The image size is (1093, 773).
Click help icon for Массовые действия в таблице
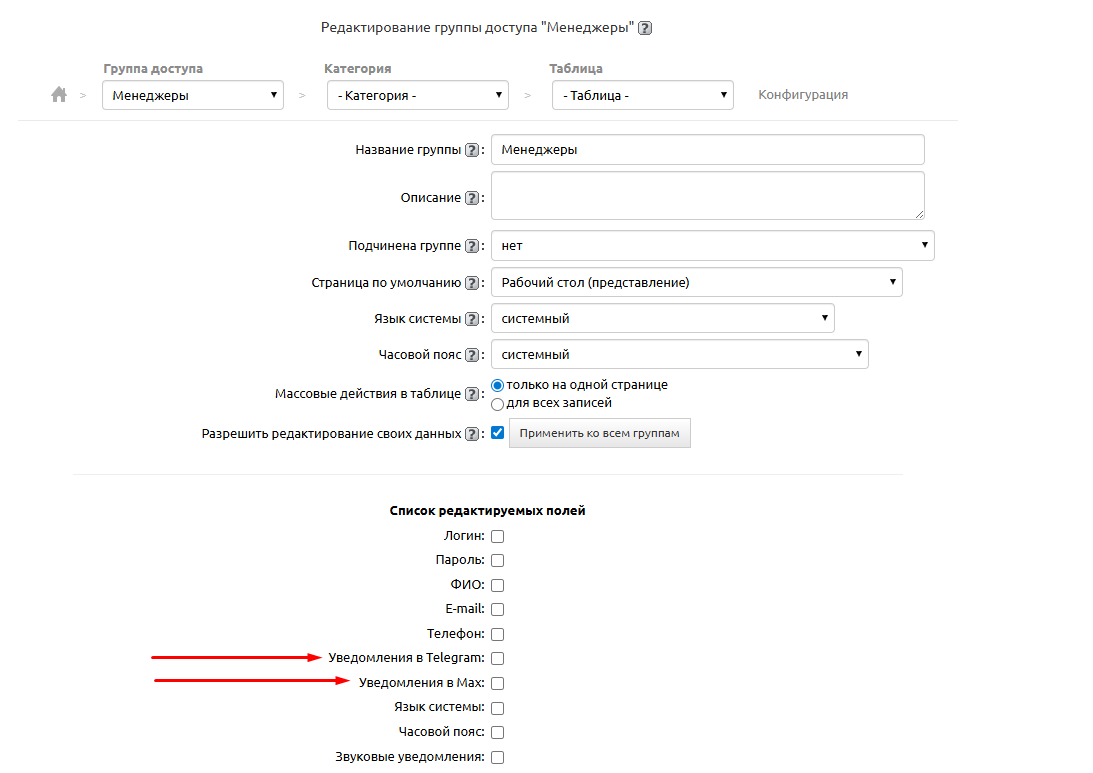pos(472,394)
